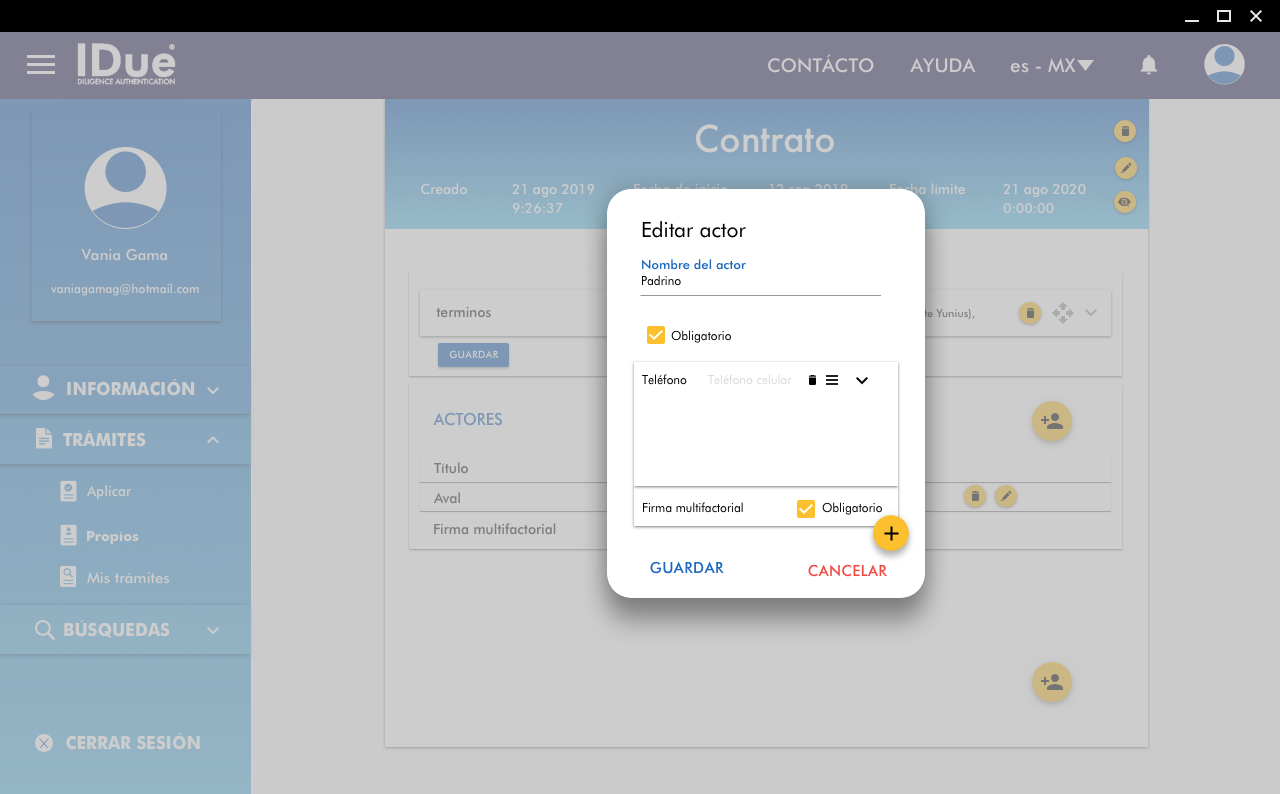Viewport: 1280px width, 794px height.
Task: Open the hamburger menu in header
Action: coord(41,65)
